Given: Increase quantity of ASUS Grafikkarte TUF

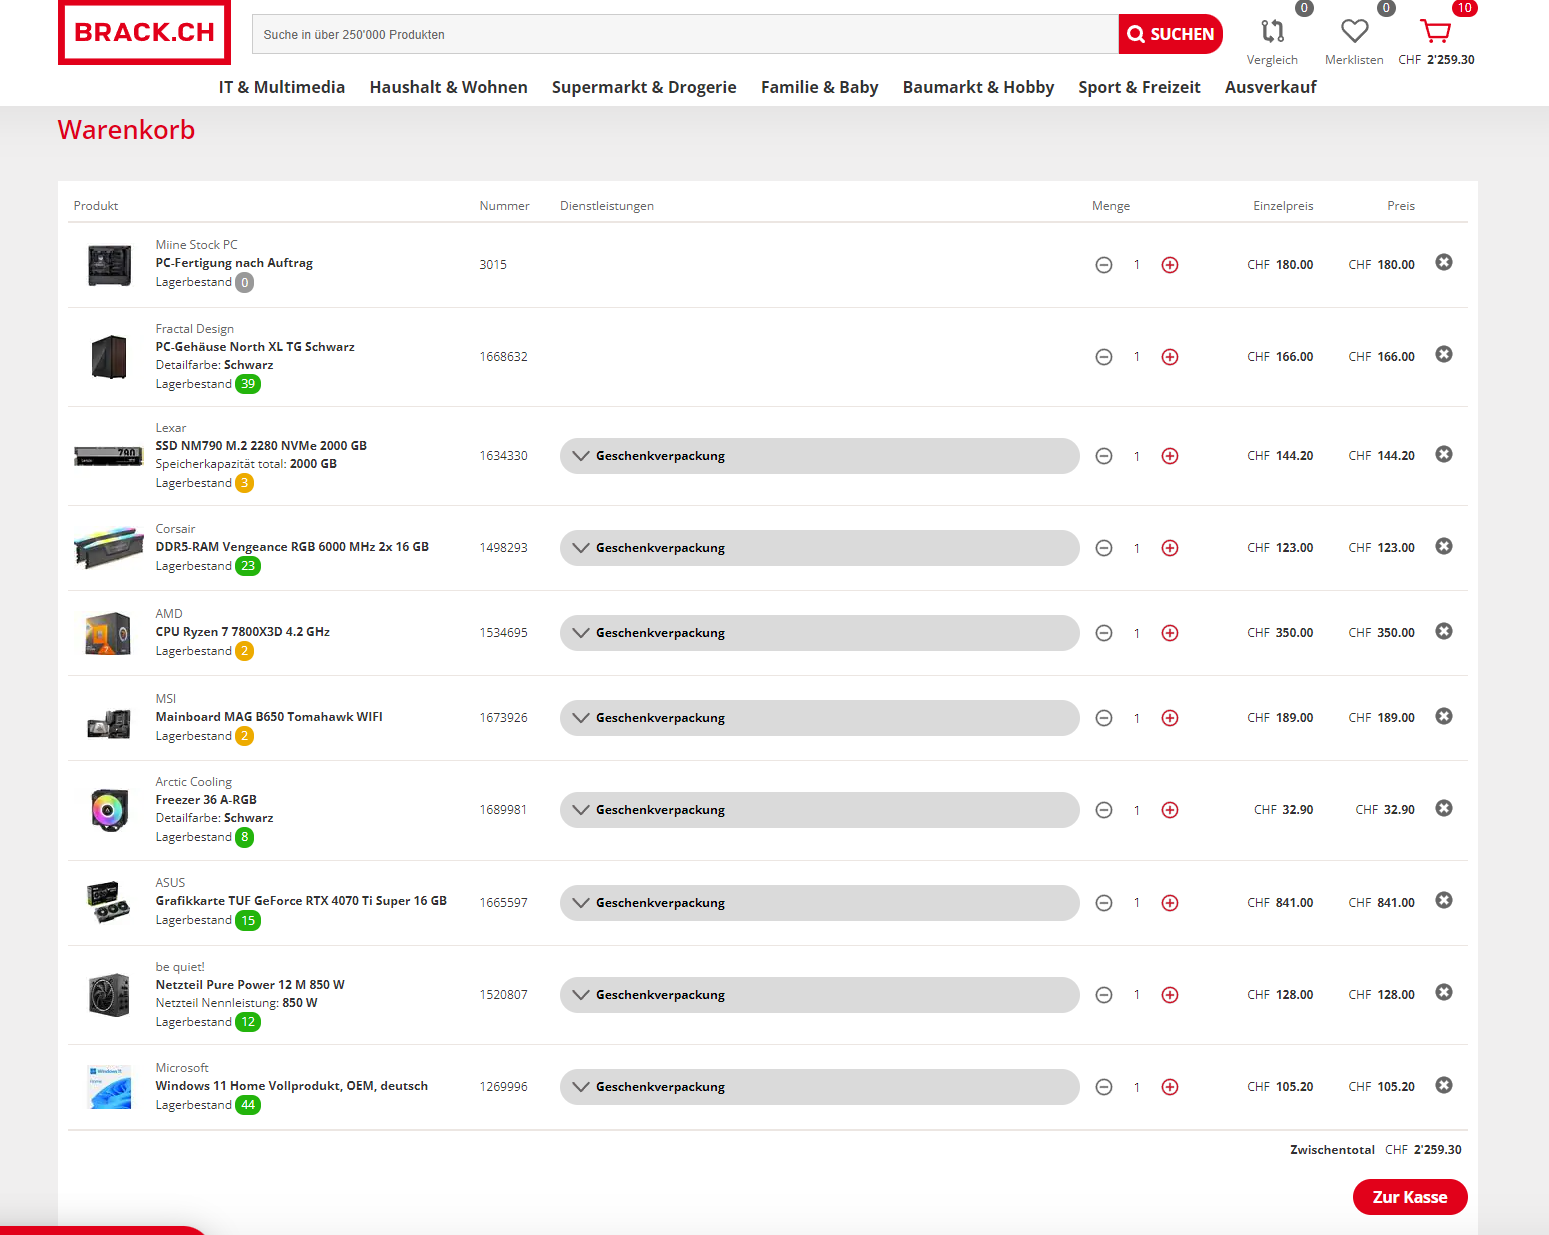Looking at the screenshot, I should (1170, 903).
